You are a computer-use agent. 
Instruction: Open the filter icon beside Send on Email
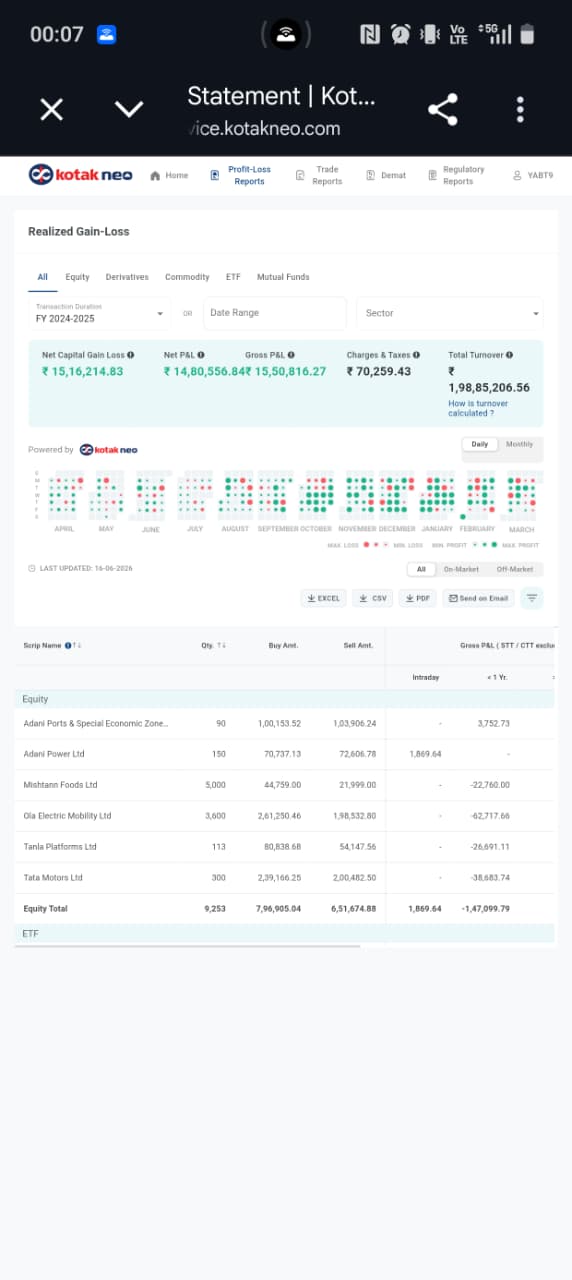coord(532,598)
